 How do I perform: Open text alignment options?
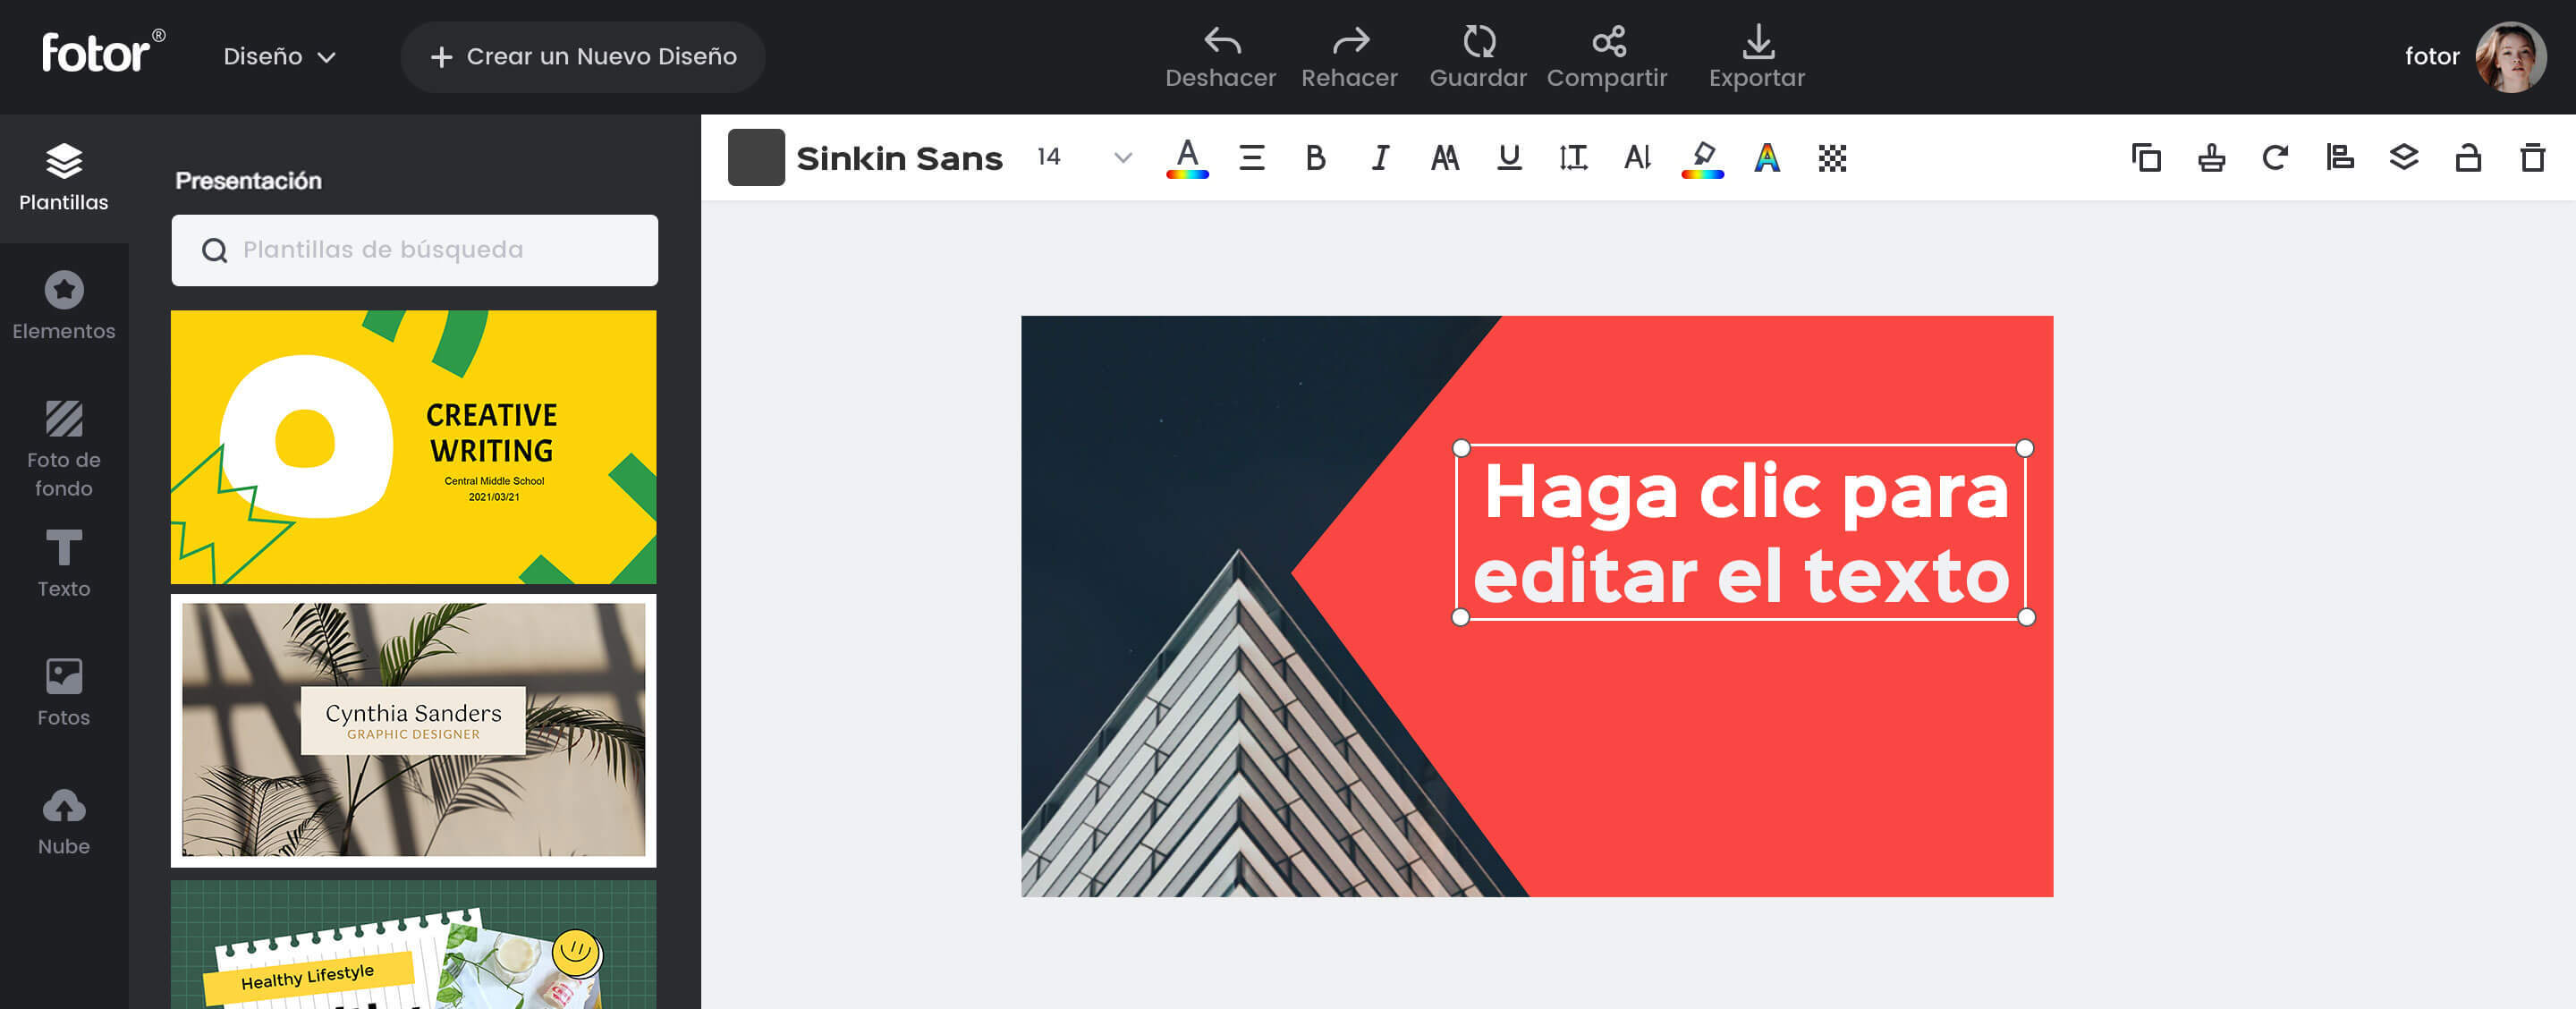click(1251, 157)
